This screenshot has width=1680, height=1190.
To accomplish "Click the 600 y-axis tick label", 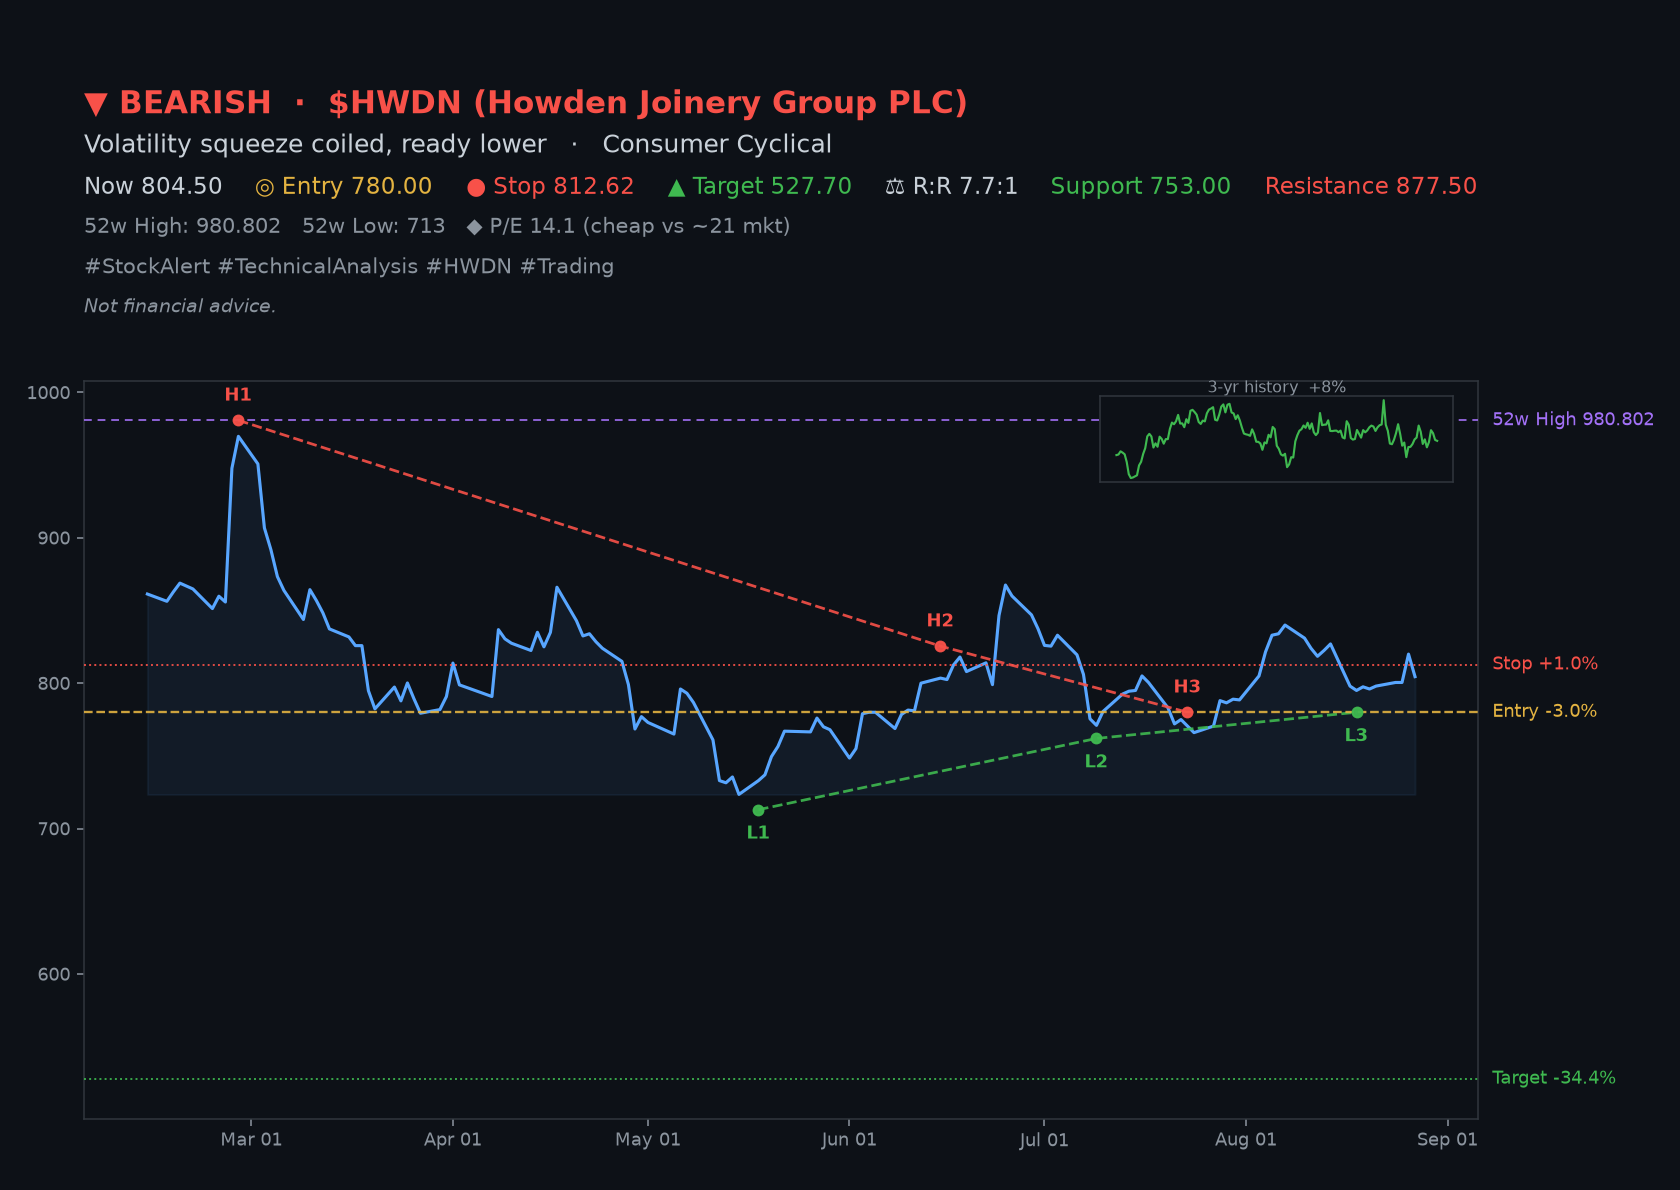I will pos(54,974).
